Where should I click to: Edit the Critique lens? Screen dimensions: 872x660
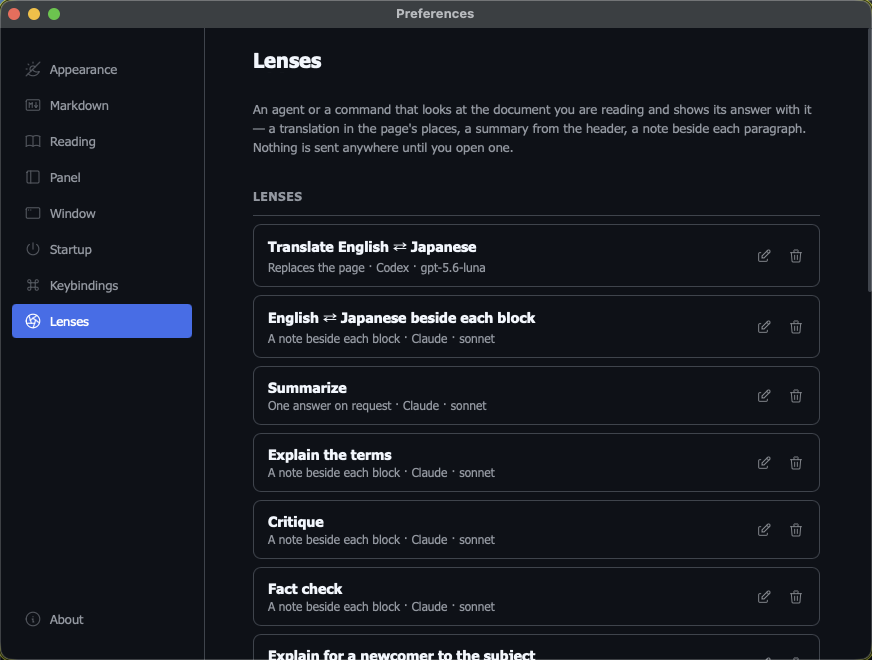pos(764,530)
